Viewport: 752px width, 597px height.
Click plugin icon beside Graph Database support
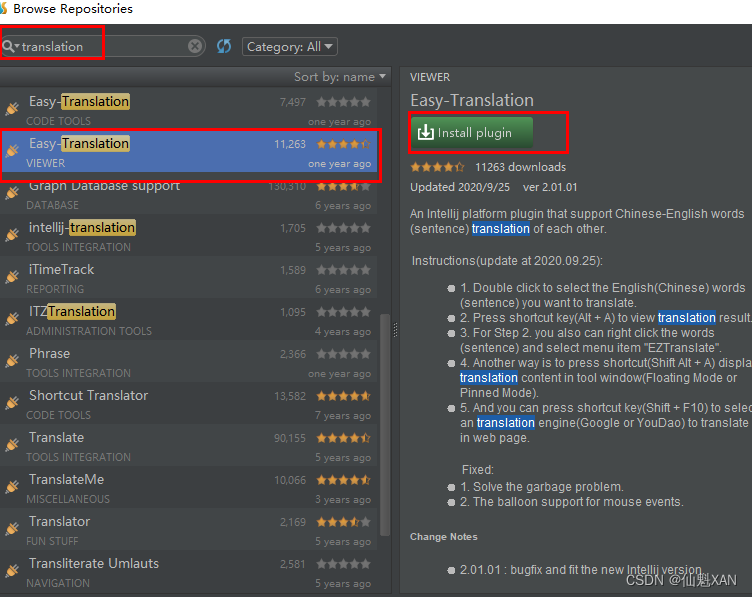(x=12, y=192)
